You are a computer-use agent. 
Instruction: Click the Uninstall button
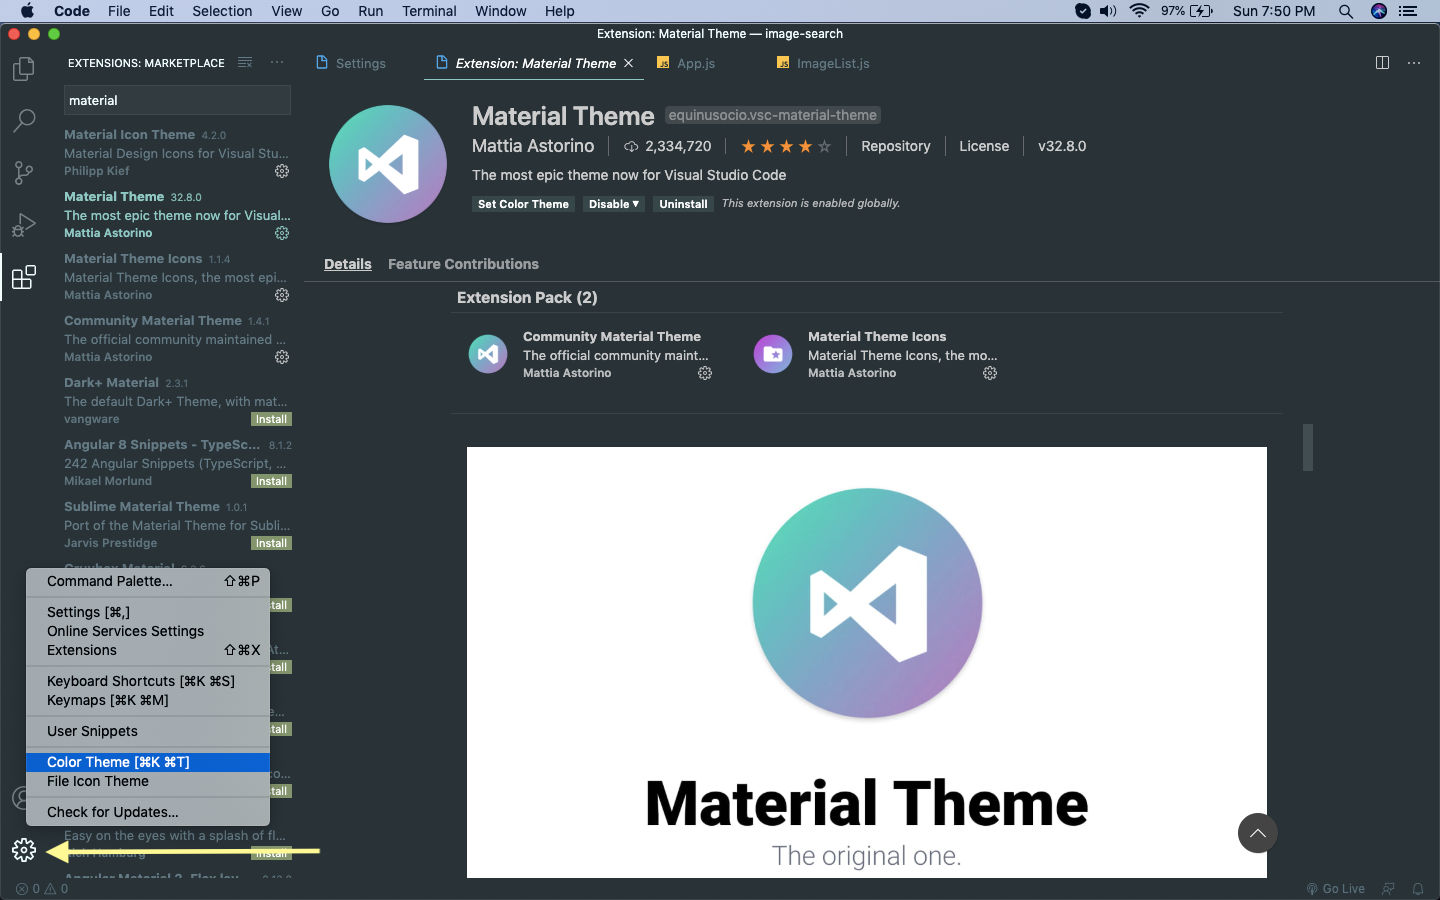coord(683,204)
